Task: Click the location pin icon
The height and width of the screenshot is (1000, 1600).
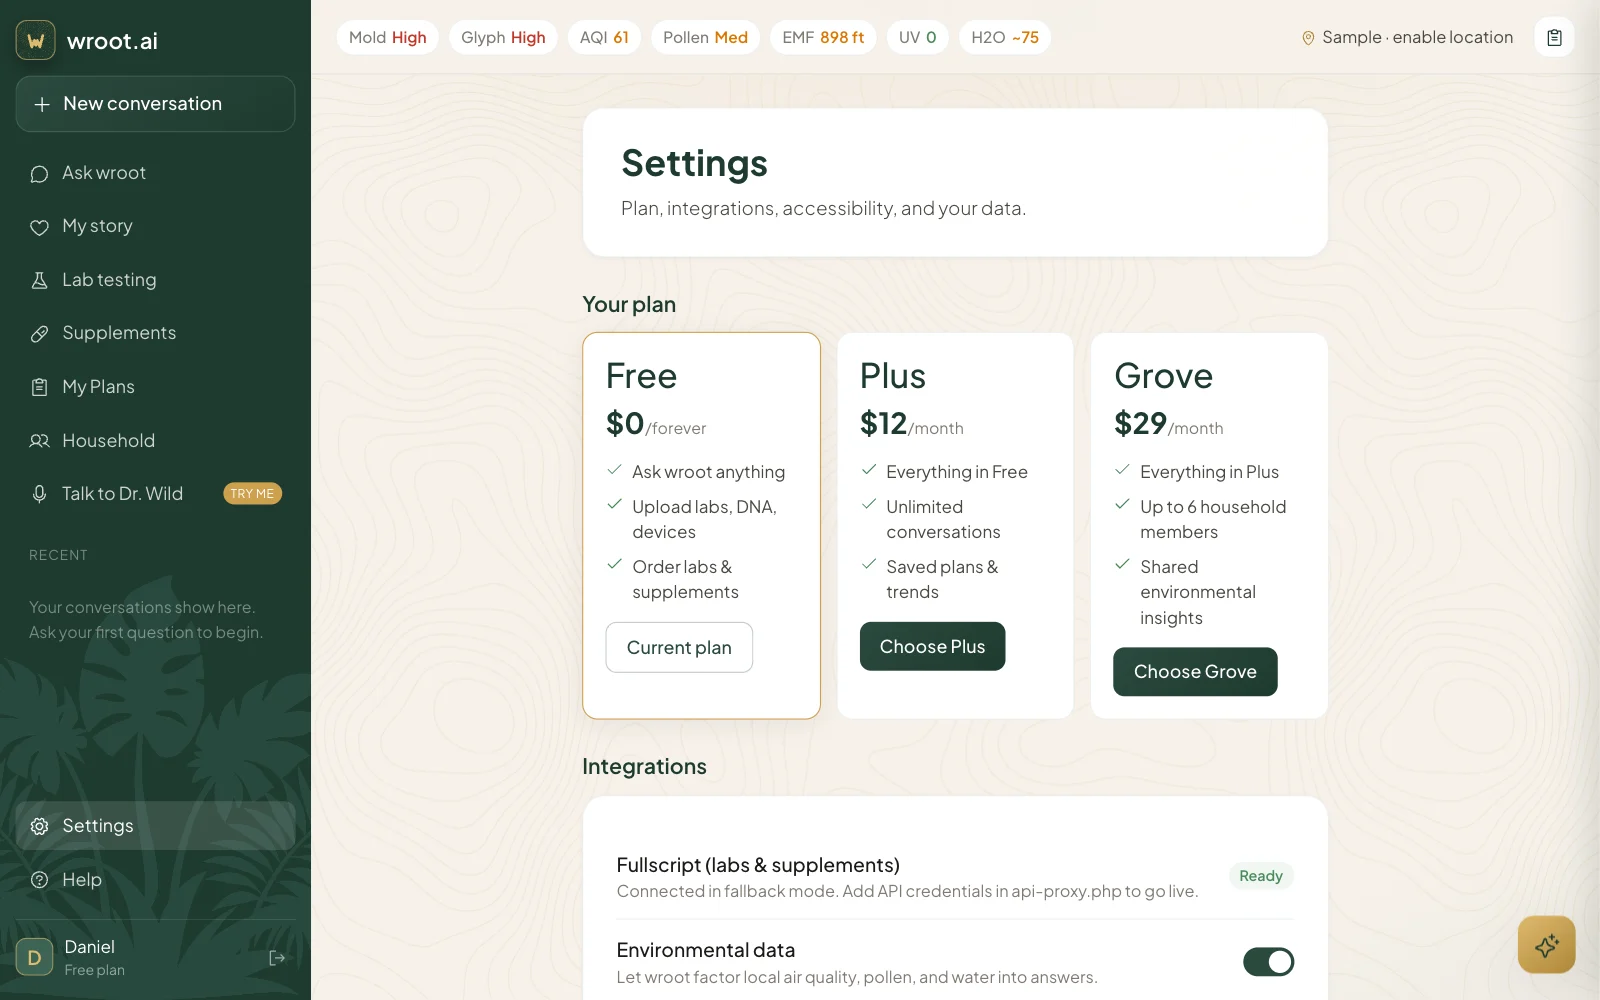Action: click(x=1307, y=38)
